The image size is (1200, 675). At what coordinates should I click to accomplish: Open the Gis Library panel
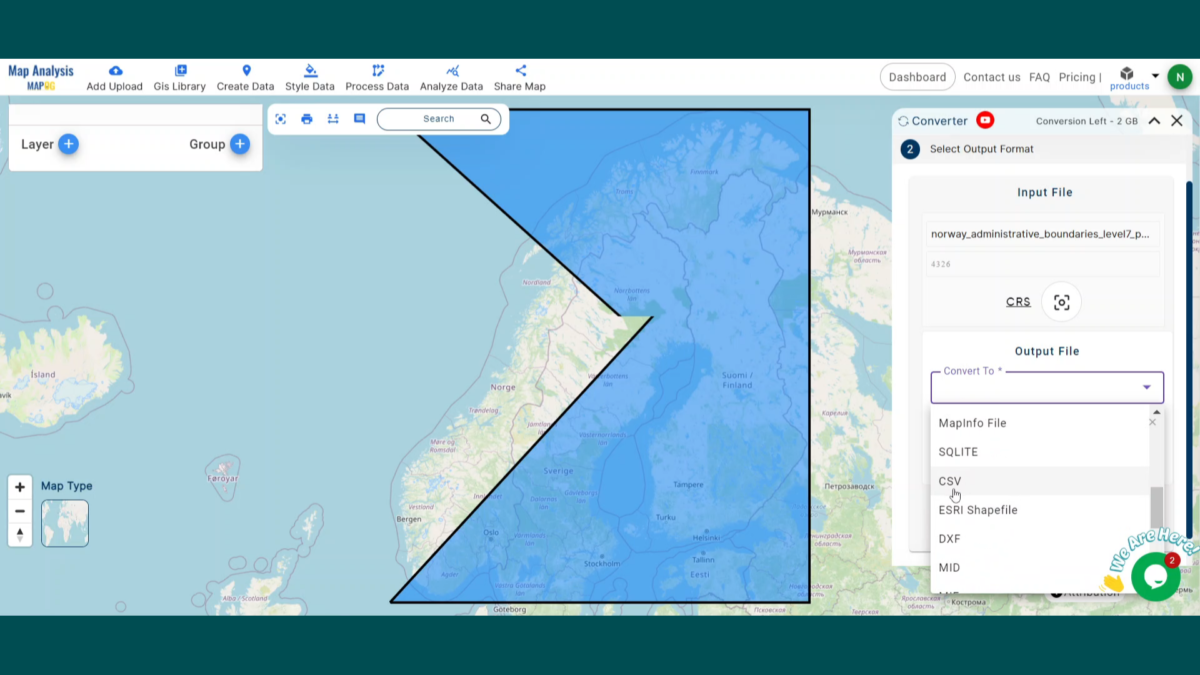tap(180, 76)
